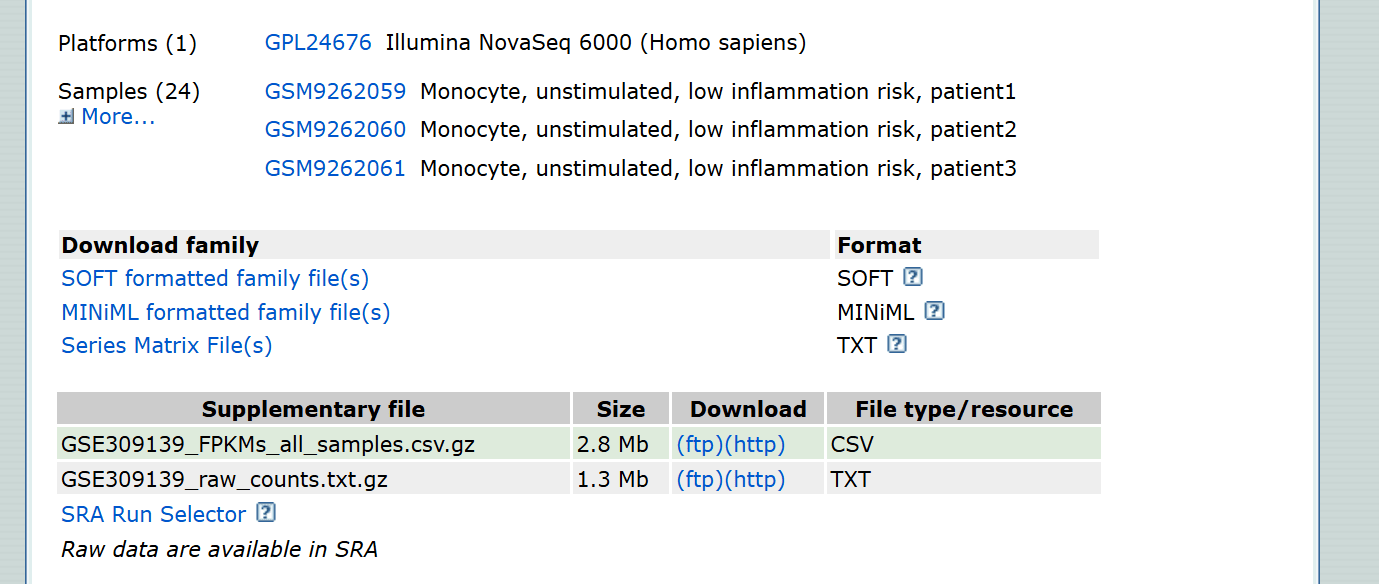The image size is (1379, 584).
Task: Open help icon next to MINiML format
Action: (934, 311)
